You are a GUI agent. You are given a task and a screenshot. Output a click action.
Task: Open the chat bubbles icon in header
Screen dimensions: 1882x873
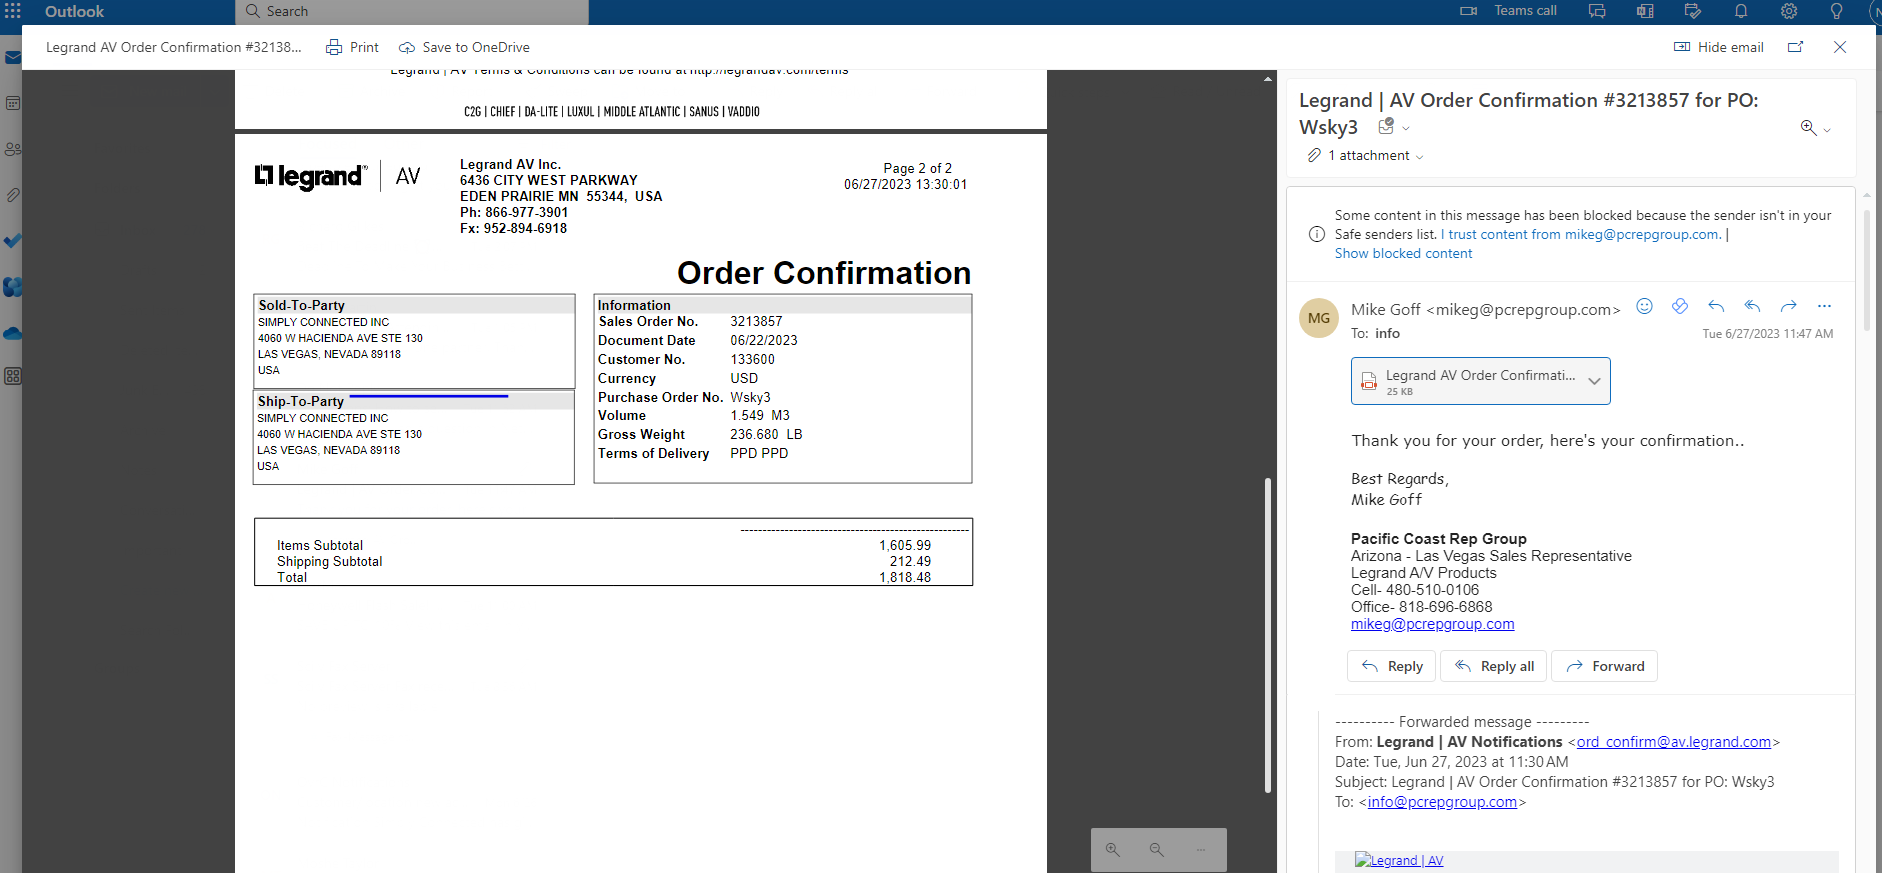(1597, 11)
